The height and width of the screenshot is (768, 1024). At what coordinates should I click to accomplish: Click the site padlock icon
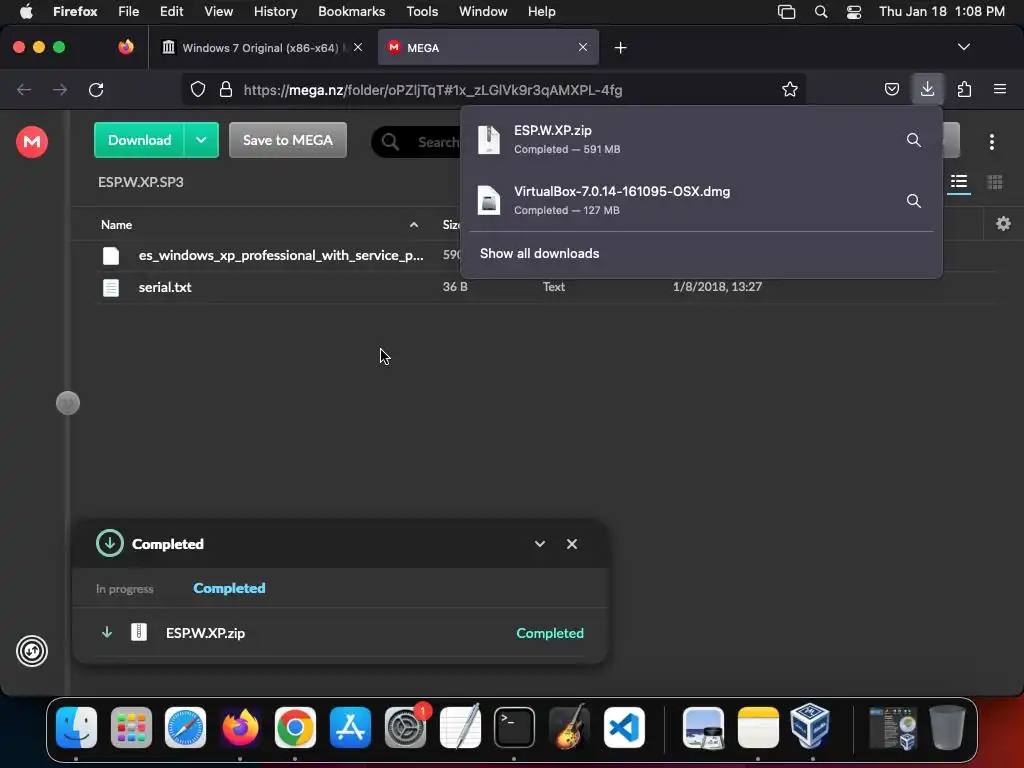click(x=226, y=89)
